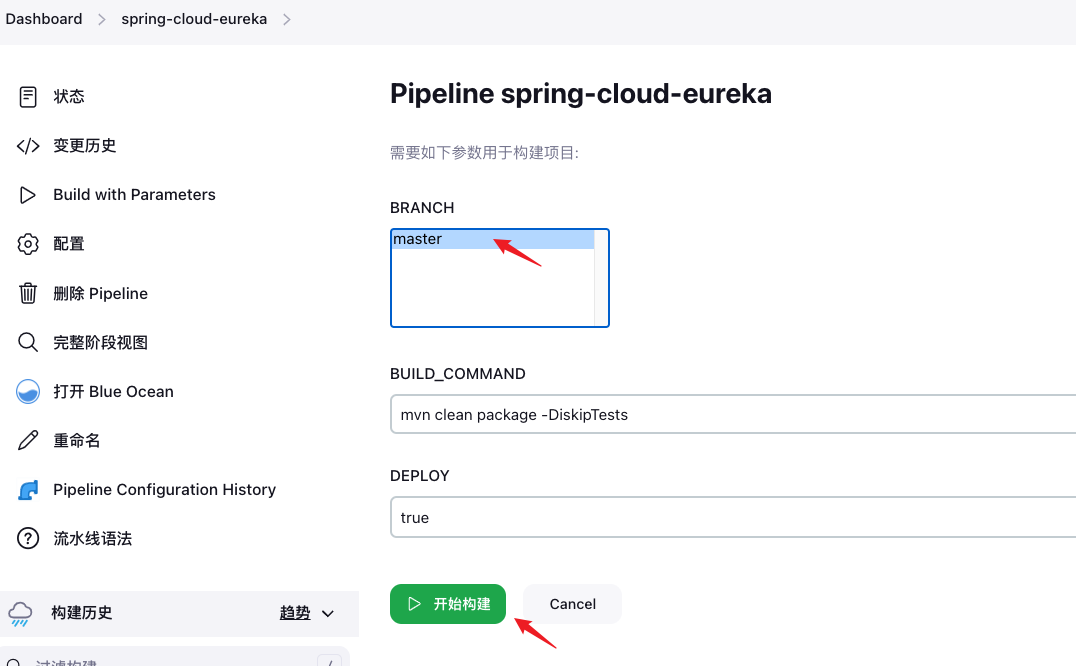Image resolution: width=1076 pixels, height=666 pixels.
Task: Click the Build with Parameters play icon
Action: 28,195
